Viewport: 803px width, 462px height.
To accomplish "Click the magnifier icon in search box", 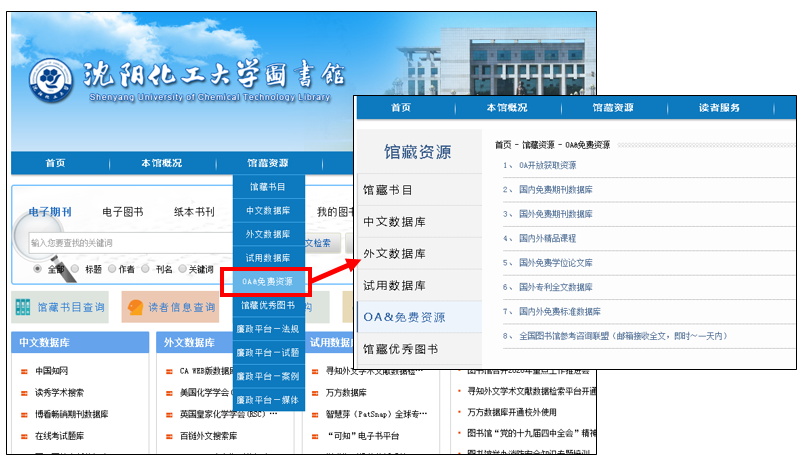I will coord(22,243).
